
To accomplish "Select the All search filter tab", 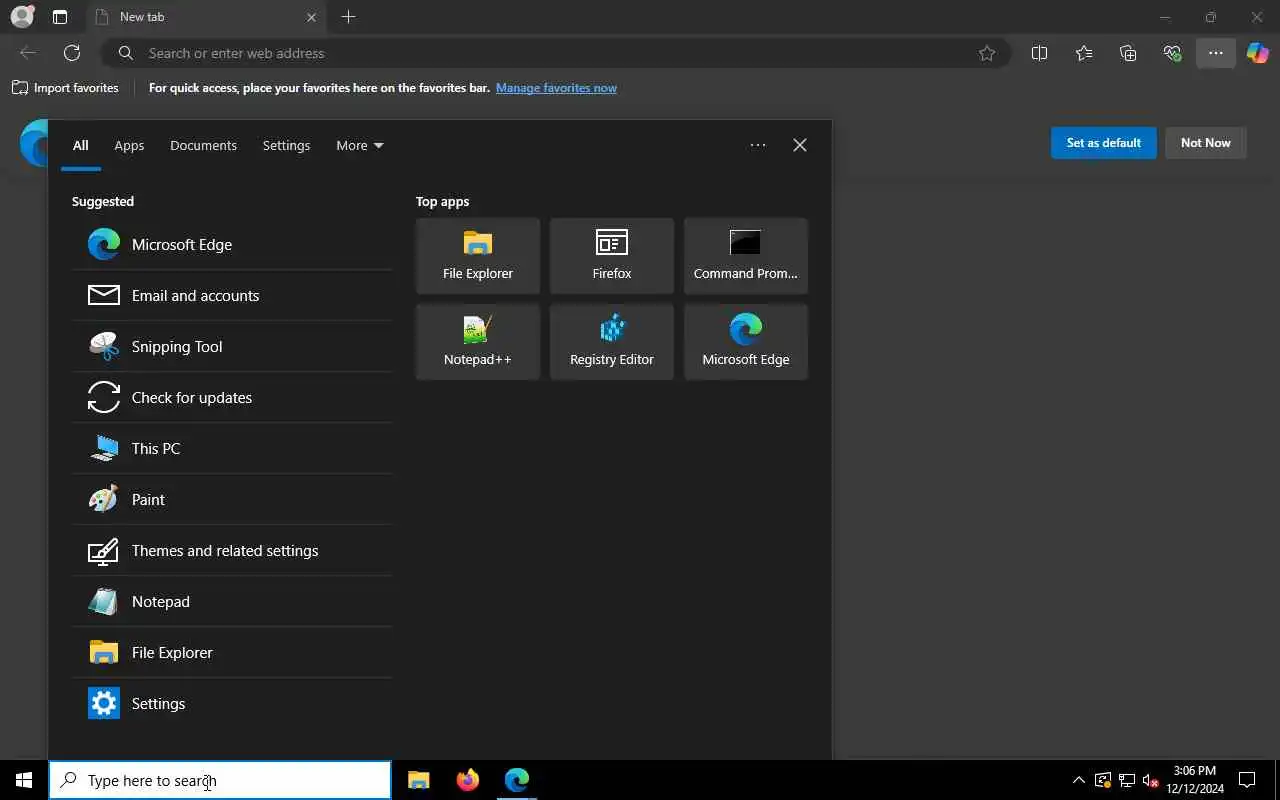I will pyautogui.click(x=81, y=145).
